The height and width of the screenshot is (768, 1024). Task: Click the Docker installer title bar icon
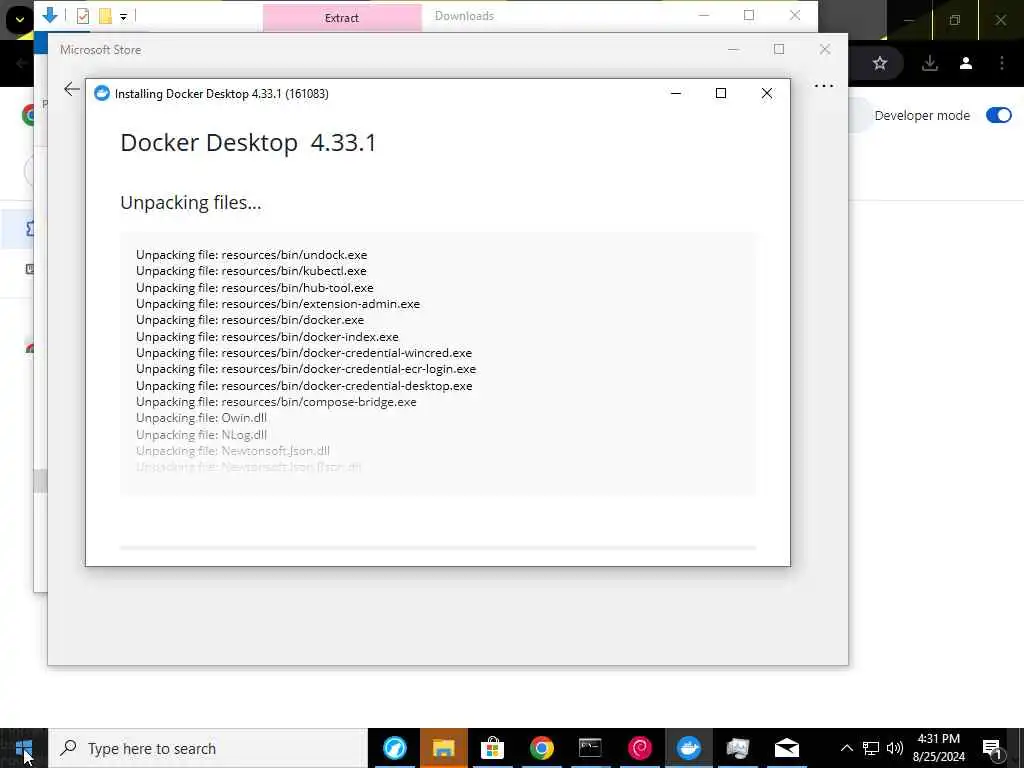point(101,93)
